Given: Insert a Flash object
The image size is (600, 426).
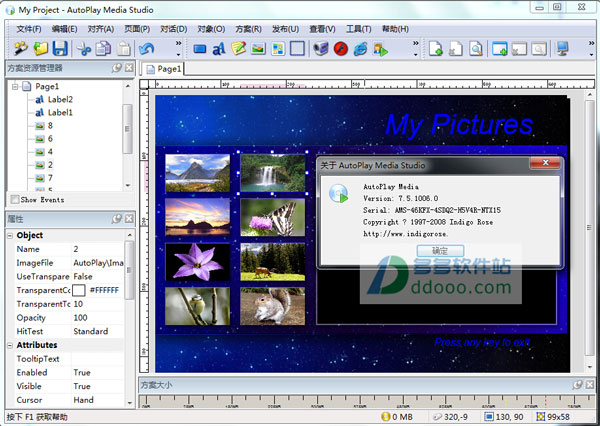Looking at the screenshot, I should click(341, 49).
